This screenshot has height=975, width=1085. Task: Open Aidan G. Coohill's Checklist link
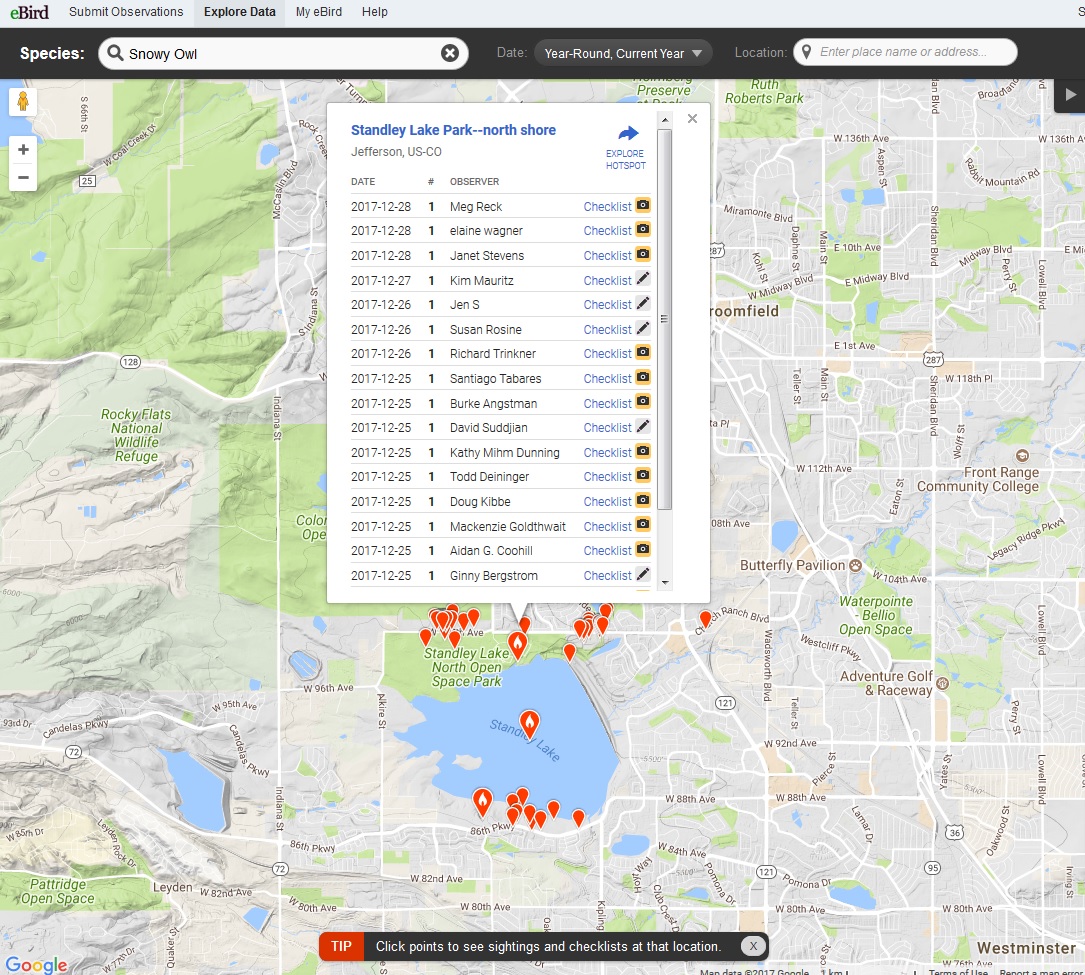coord(607,551)
